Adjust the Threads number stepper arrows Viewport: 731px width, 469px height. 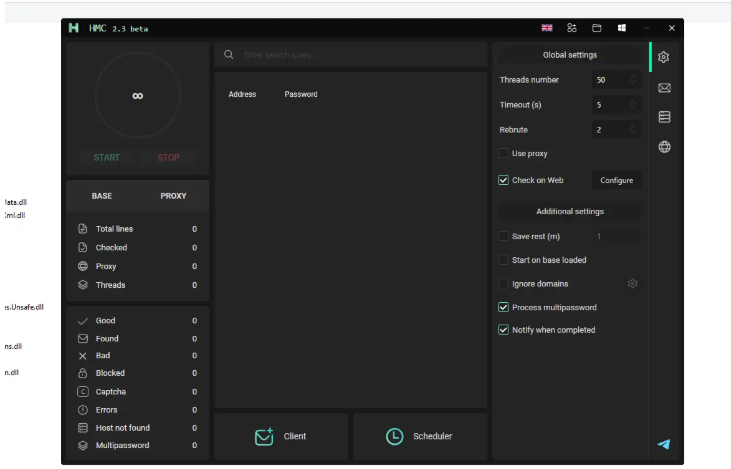(x=632, y=80)
